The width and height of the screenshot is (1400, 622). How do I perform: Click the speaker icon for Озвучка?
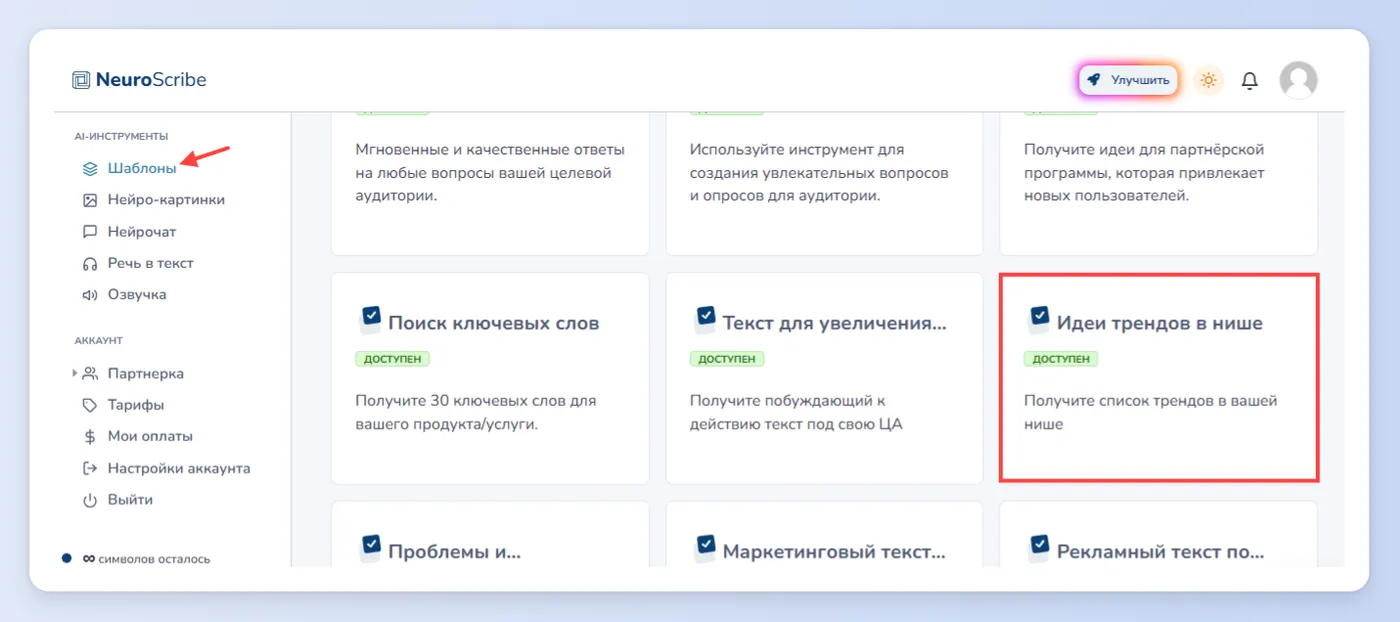click(x=90, y=295)
